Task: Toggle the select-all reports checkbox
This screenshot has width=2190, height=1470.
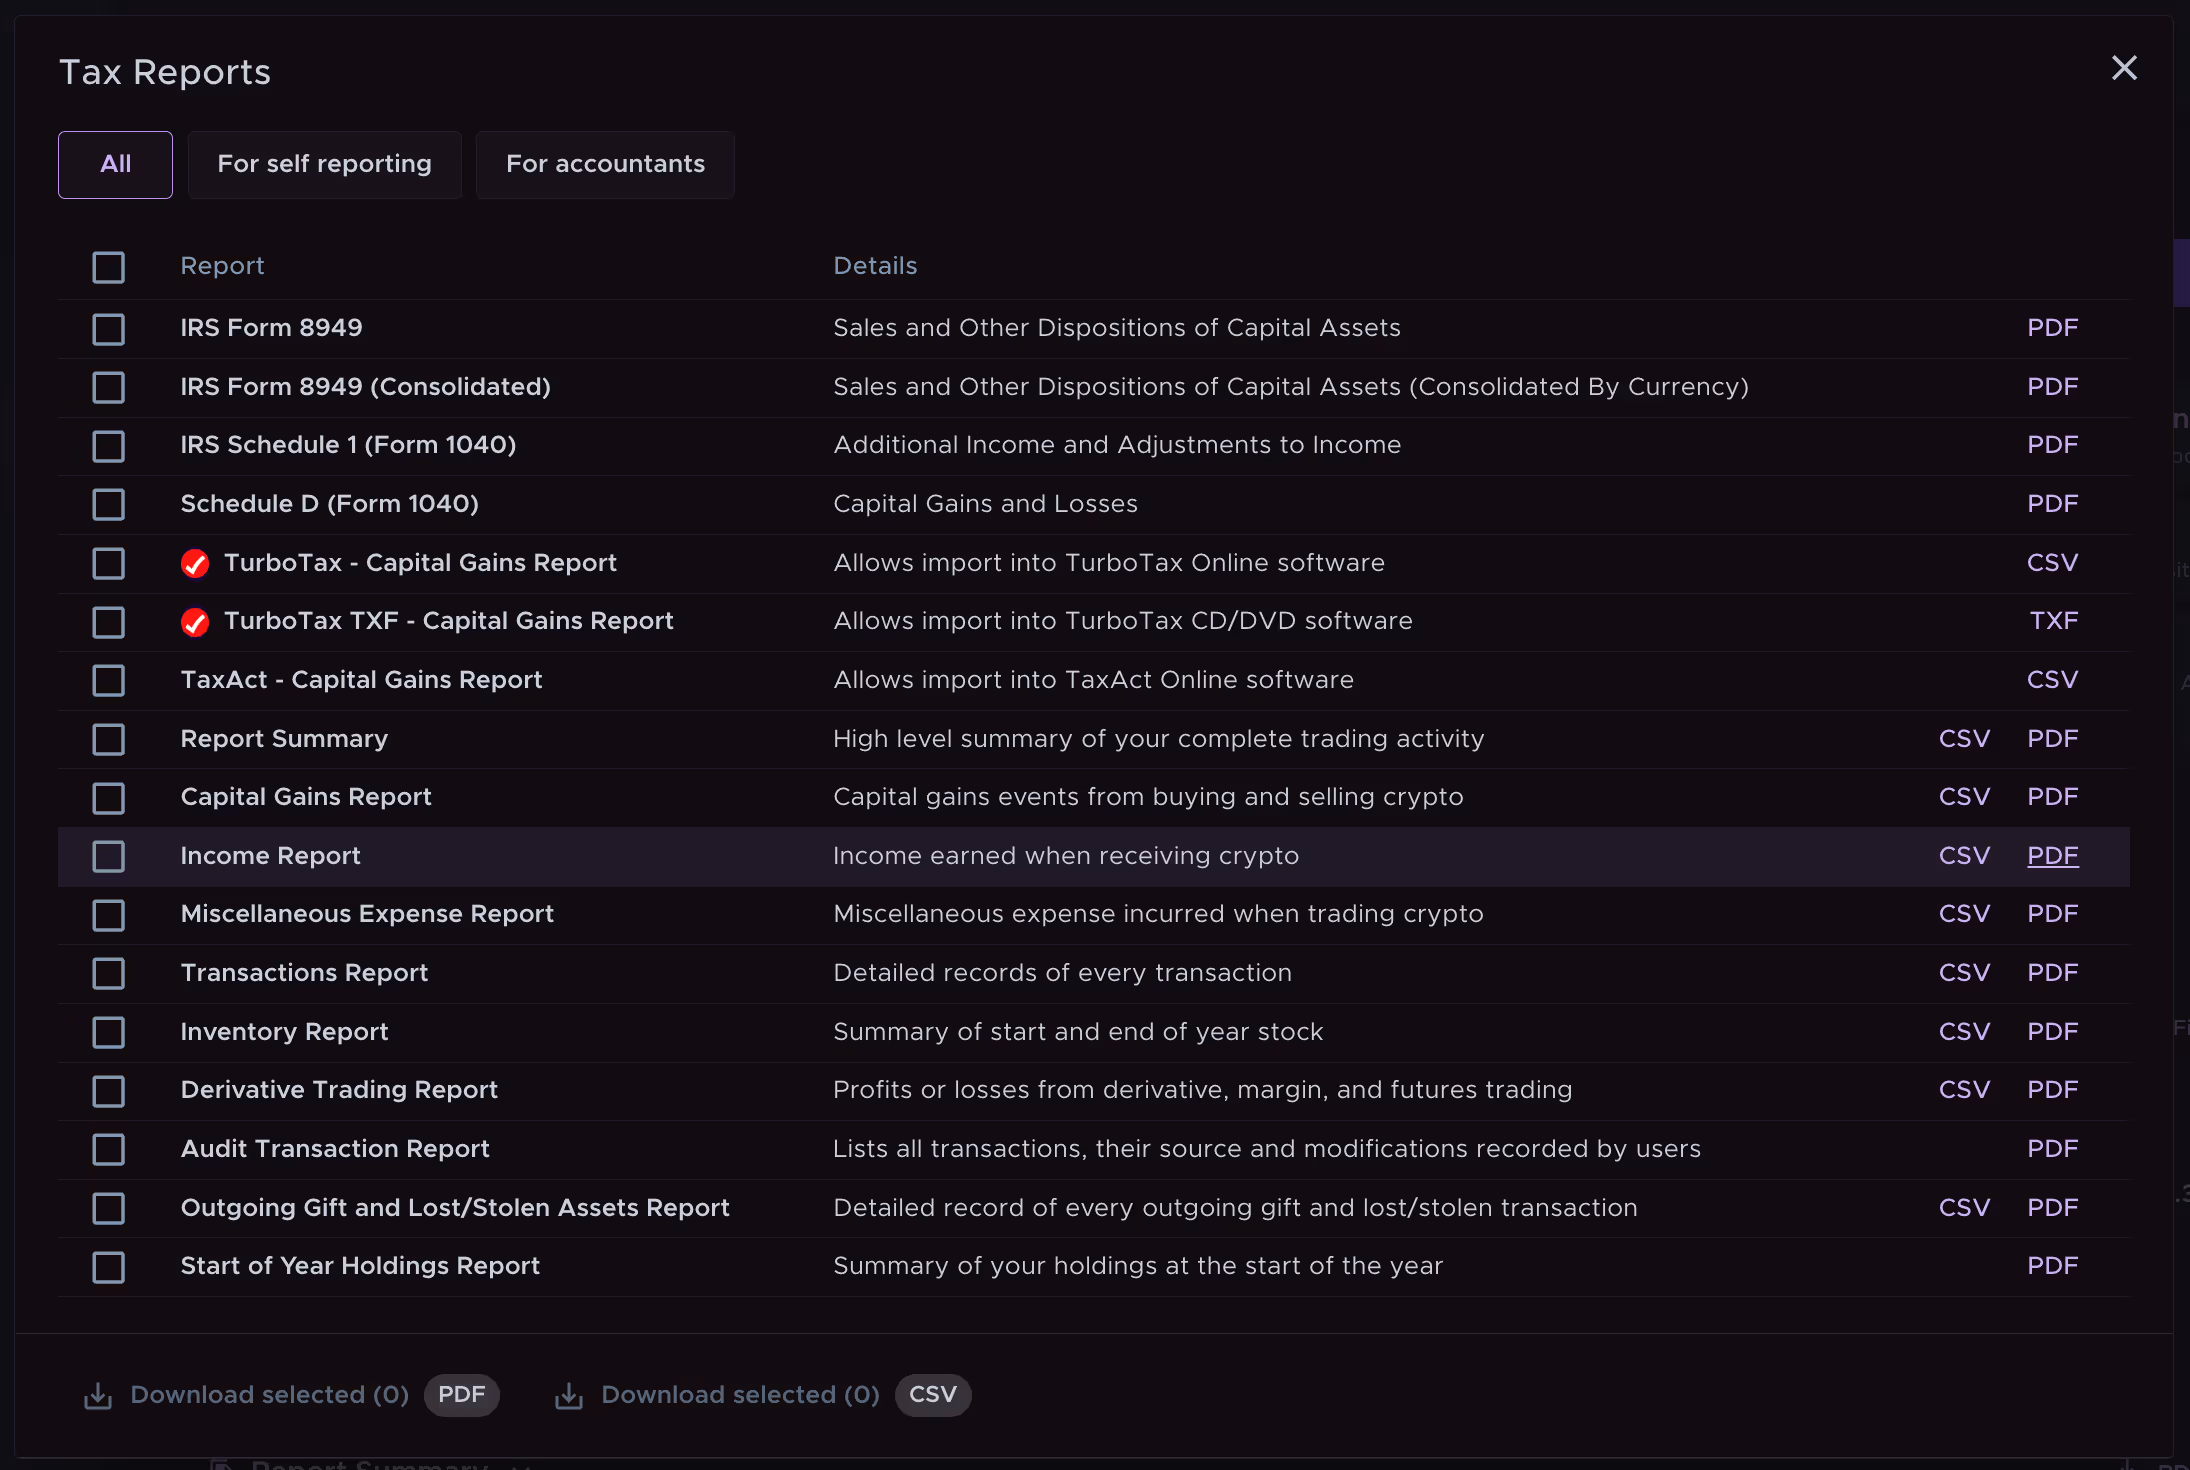Action: 108,267
